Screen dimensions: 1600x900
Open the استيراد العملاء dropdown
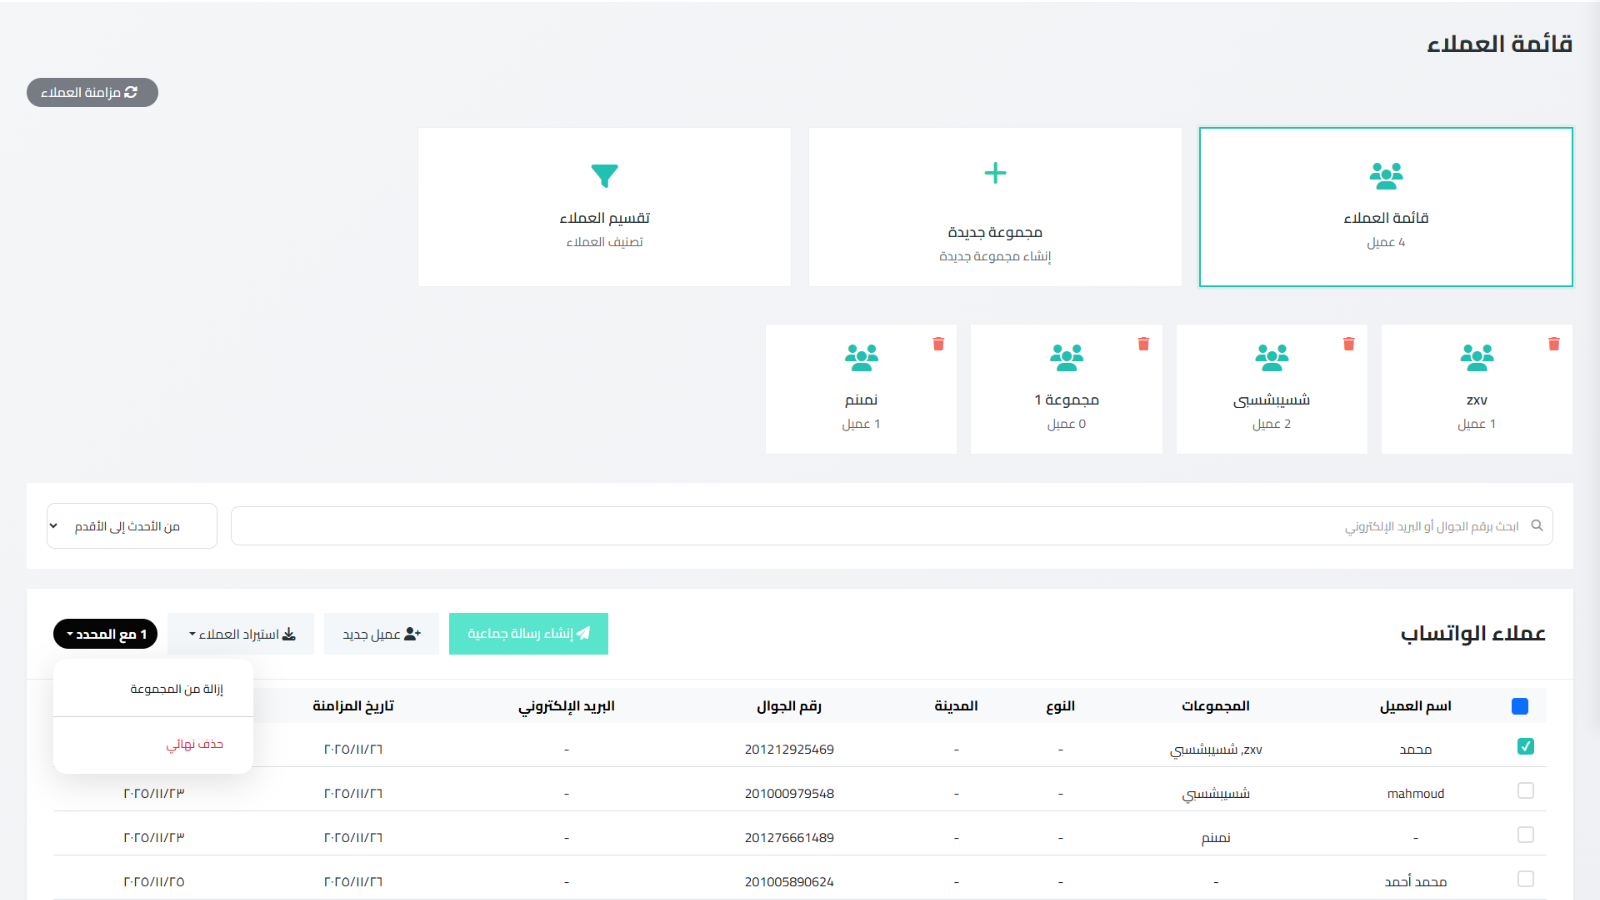click(x=240, y=633)
